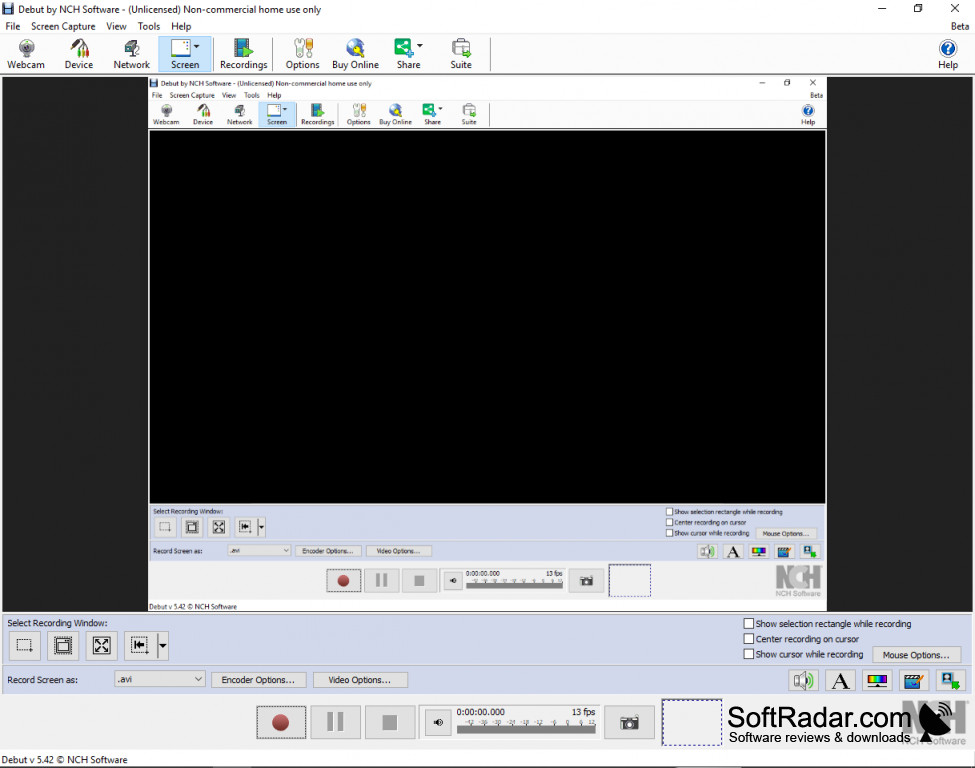This screenshot has width=975, height=768.
Task: Open the webcam overlay tool
Action: pyautogui.click(x=950, y=680)
